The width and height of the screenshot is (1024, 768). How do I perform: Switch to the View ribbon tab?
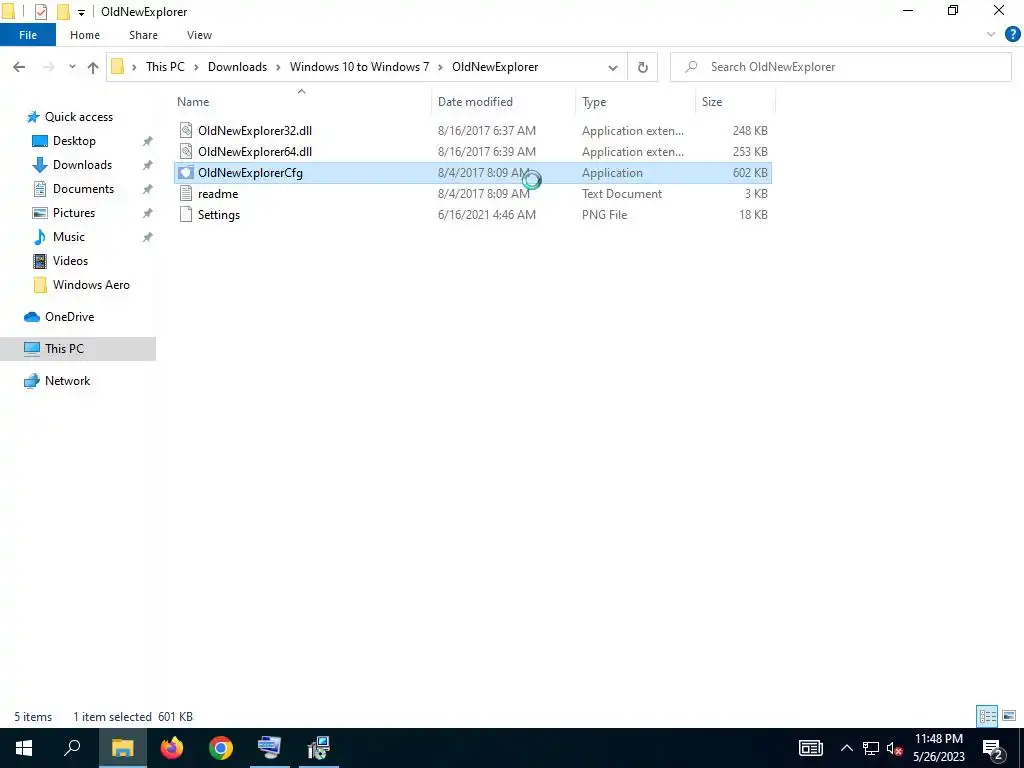tap(199, 35)
